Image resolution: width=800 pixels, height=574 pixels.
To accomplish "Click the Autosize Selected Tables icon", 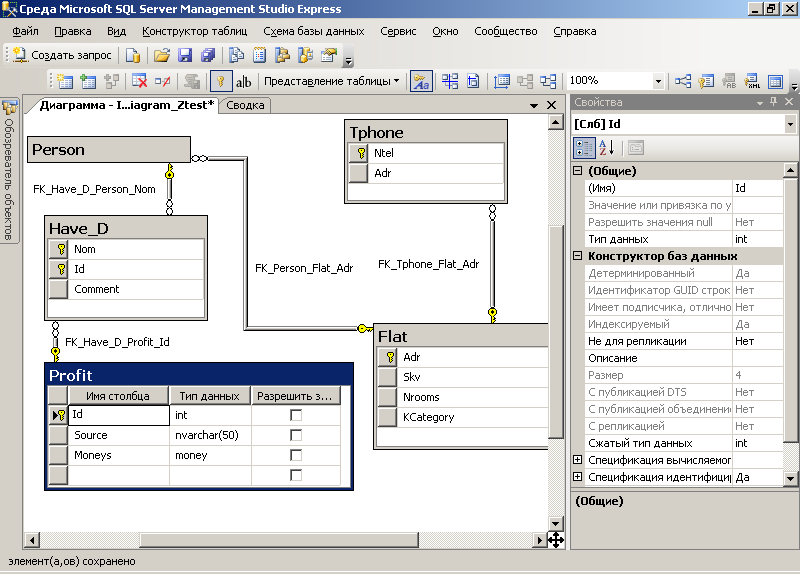I will [502, 81].
